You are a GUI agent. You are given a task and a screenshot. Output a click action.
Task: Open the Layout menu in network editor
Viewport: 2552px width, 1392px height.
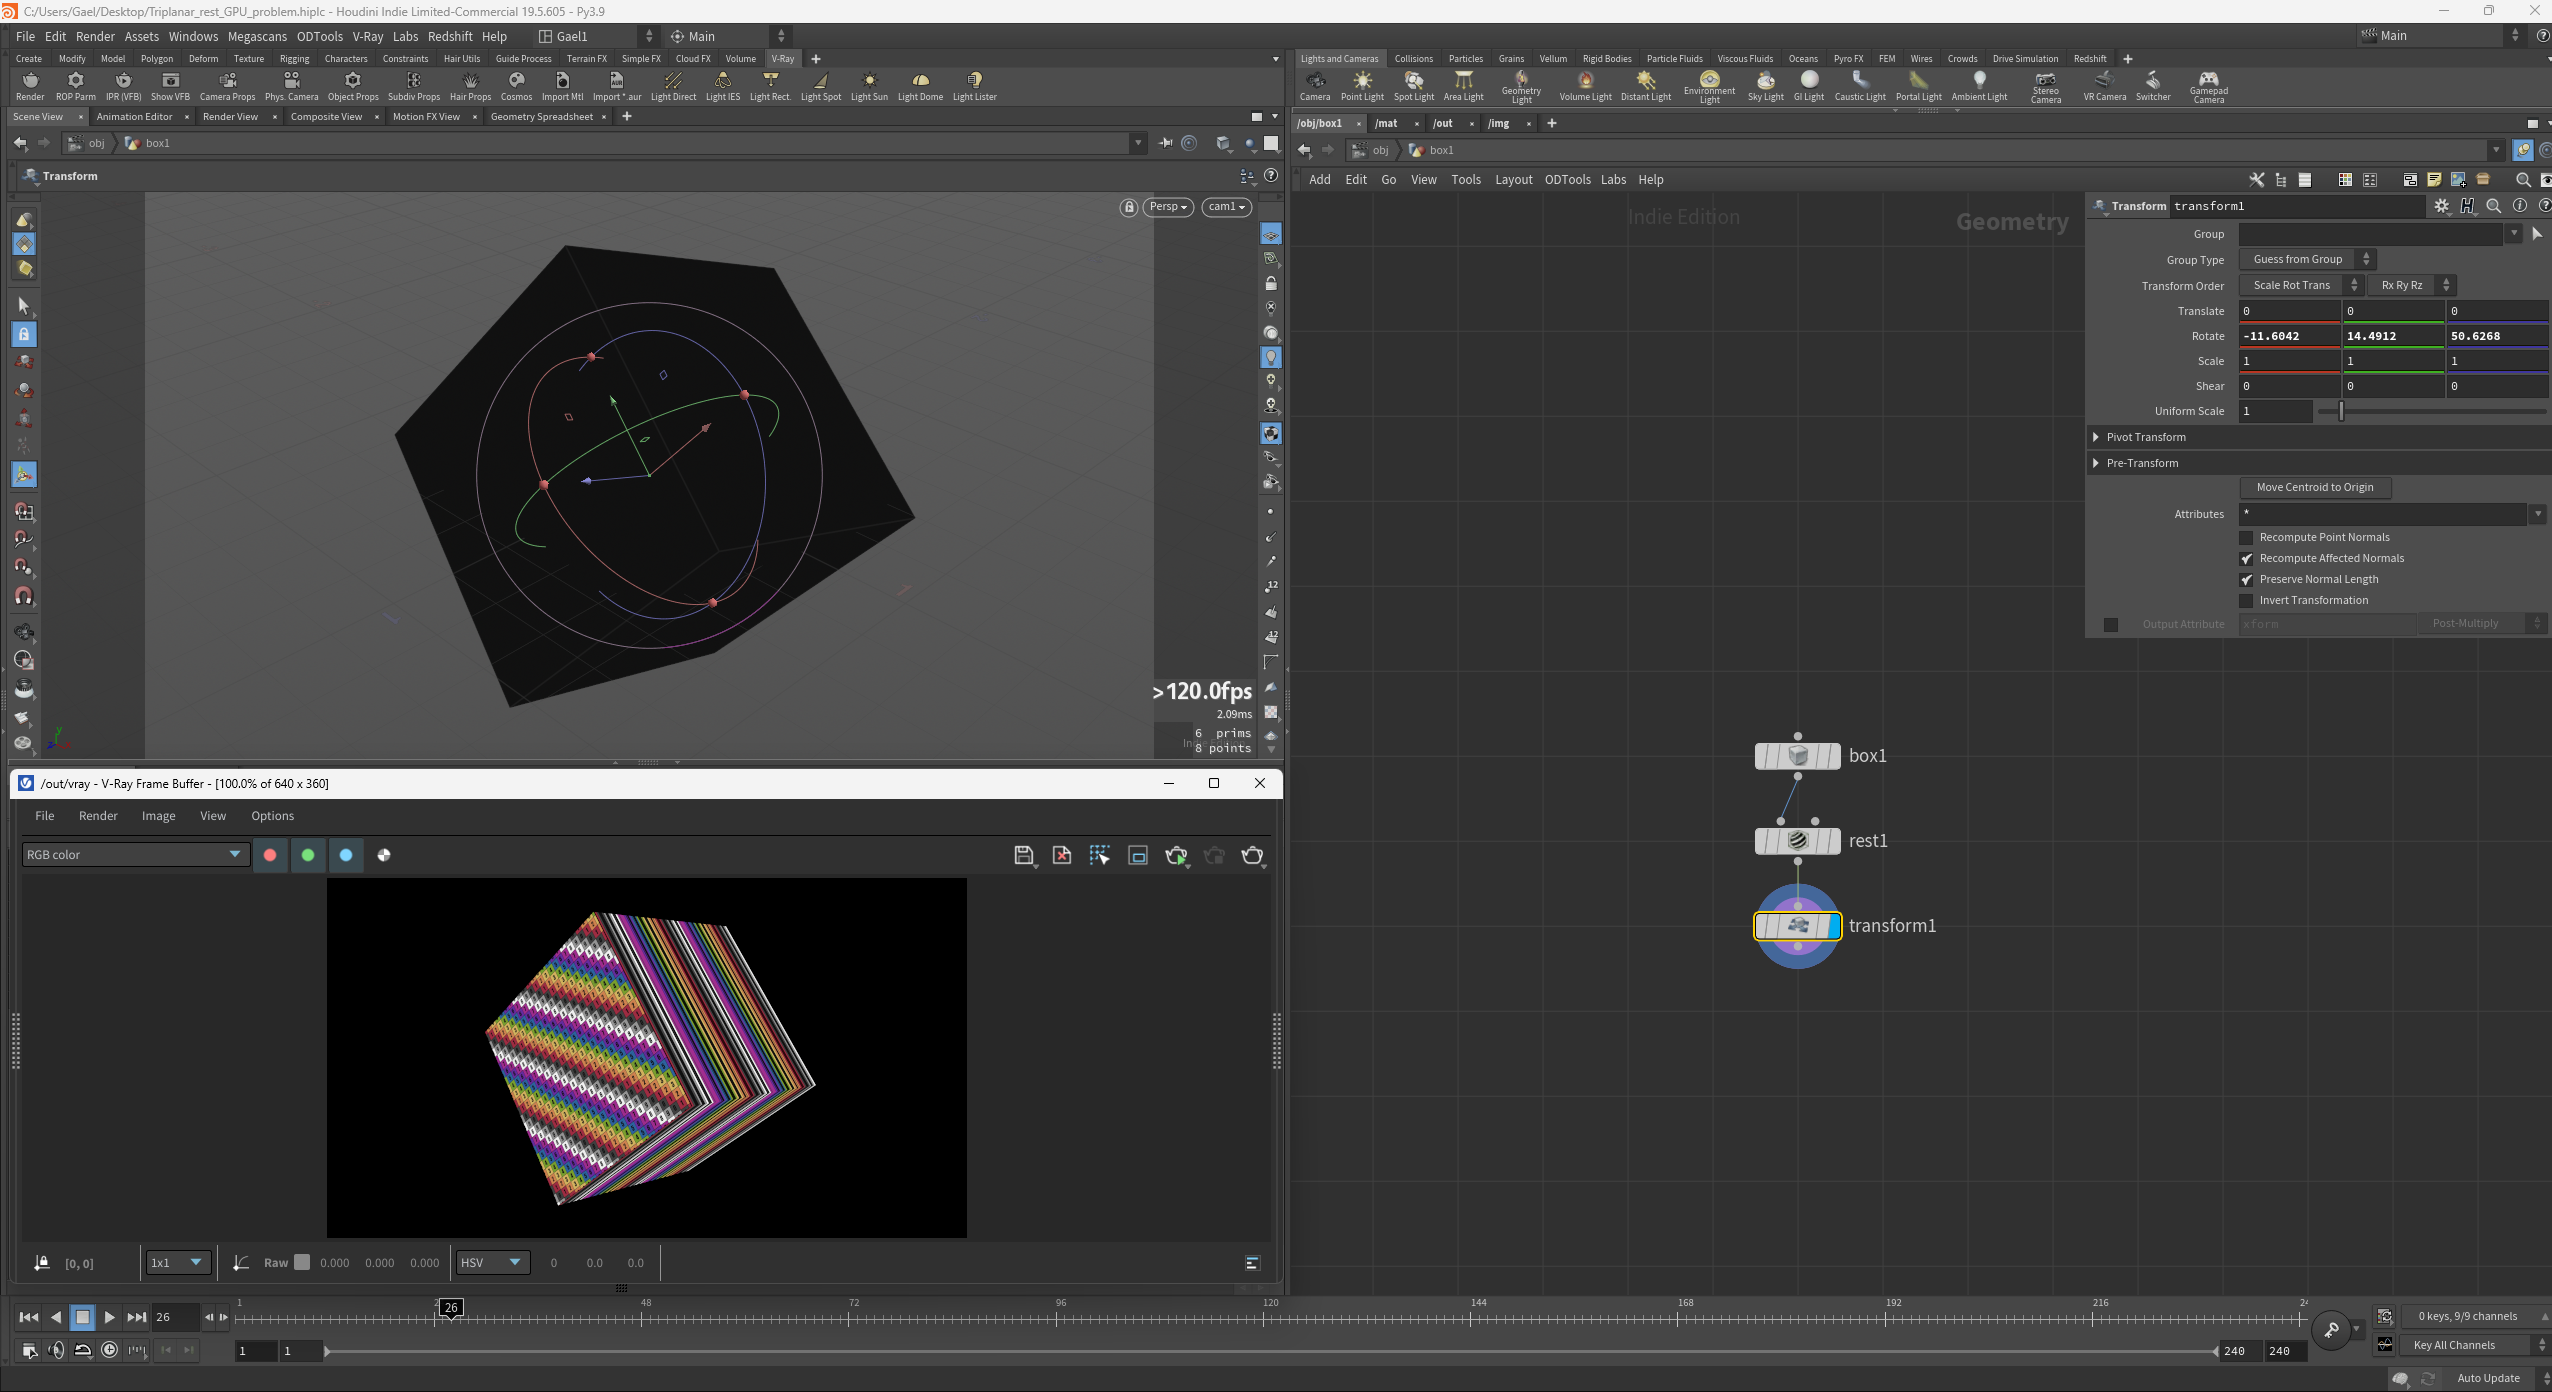tap(1513, 180)
